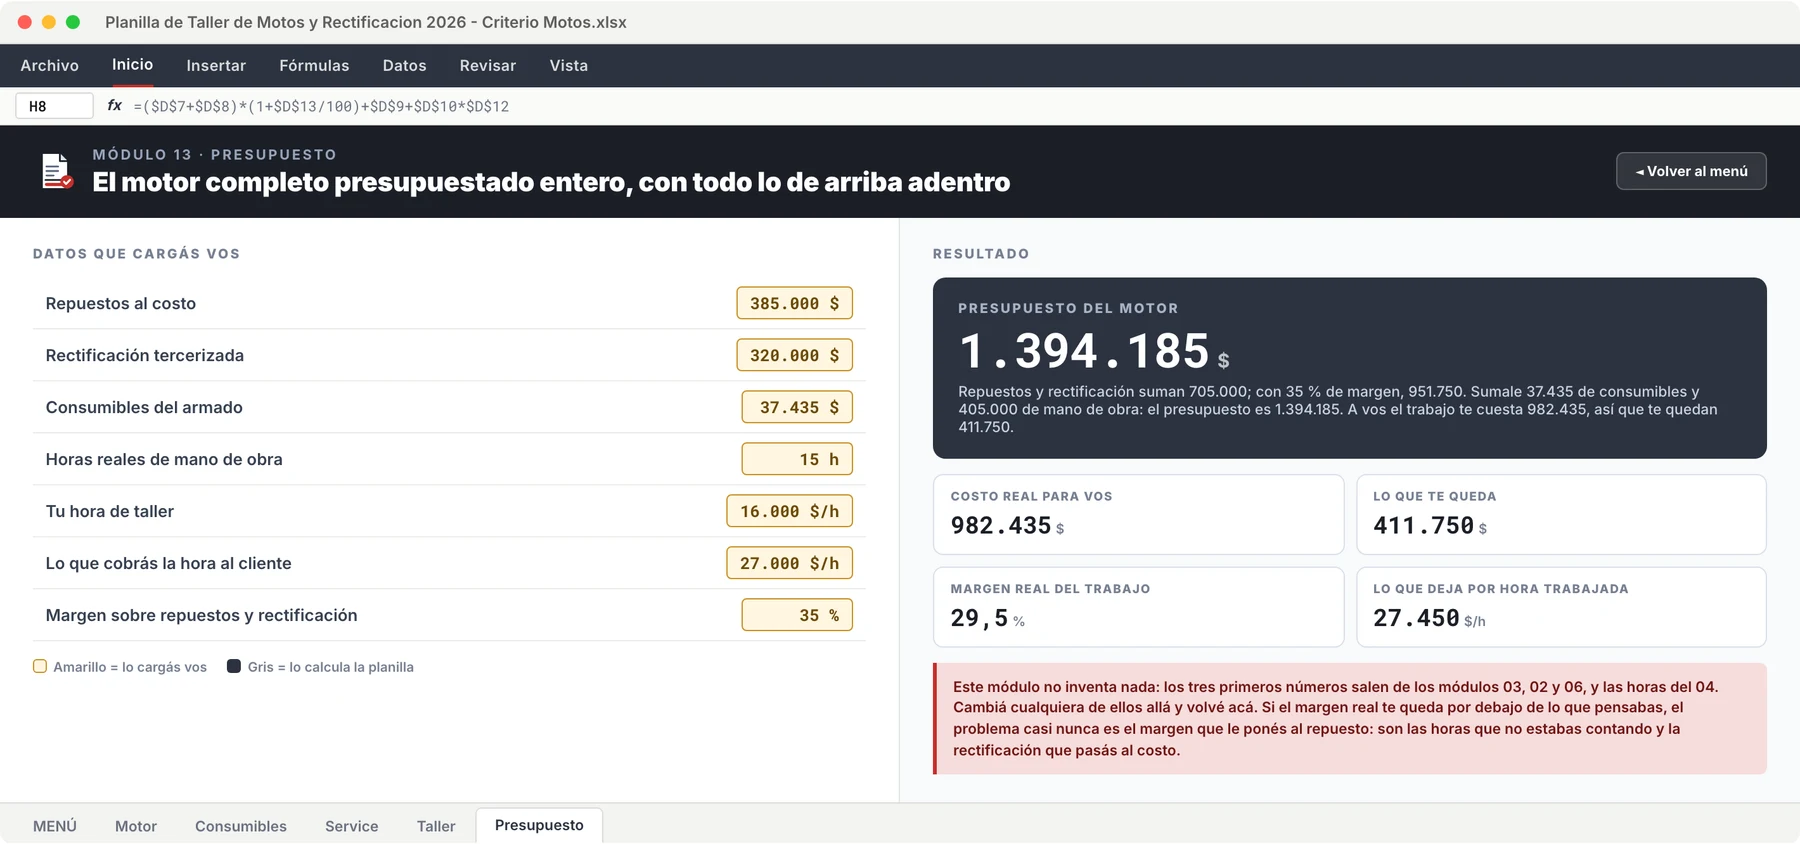The width and height of the screenshot is (1800, 844).
Task: Click the Volver al menú button
Action: pyautogui.click(x=1691, y=171)
